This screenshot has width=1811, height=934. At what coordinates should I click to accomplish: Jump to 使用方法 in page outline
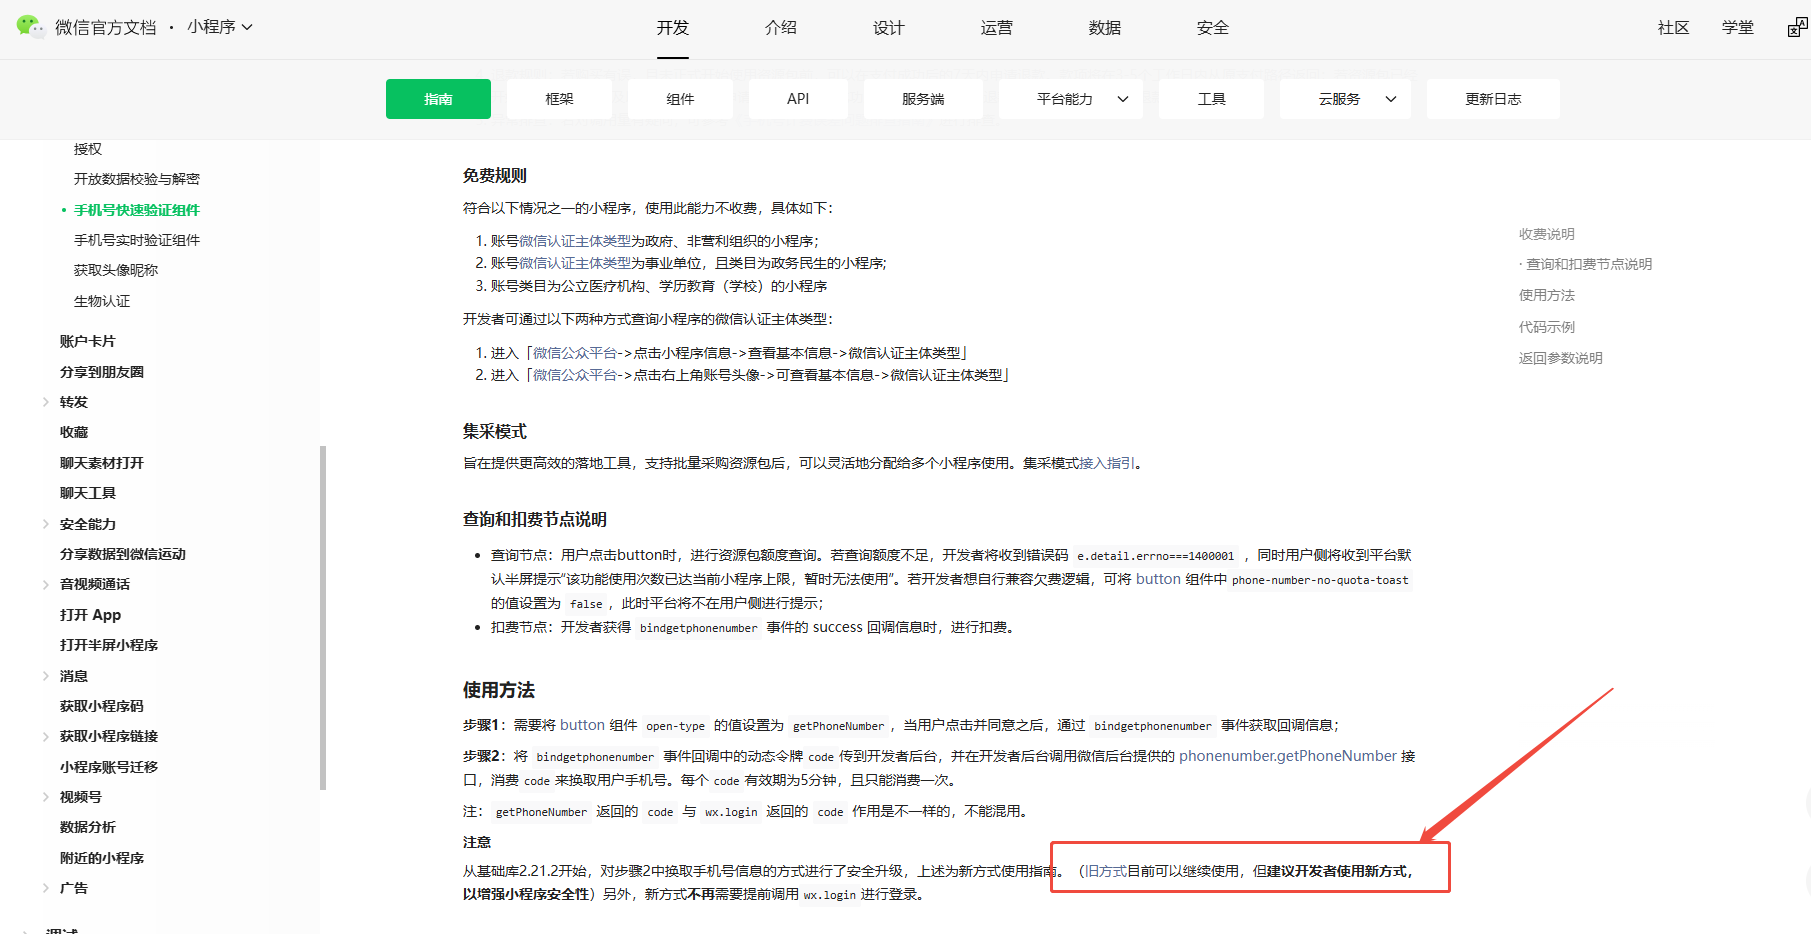(x=1547, y=295)
